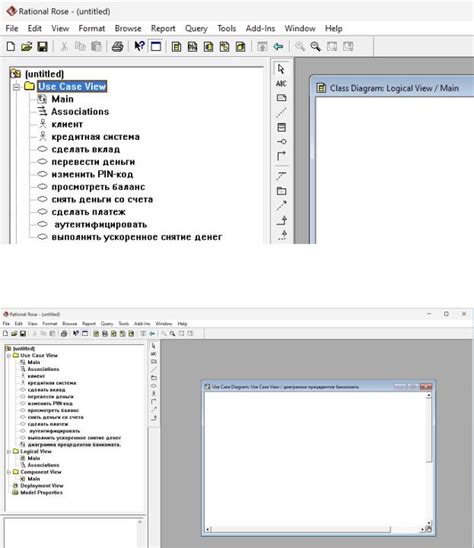Pick the Generalization arrow tool in upper toolbox
Screen dimensions: 474x548
click(x=281, y=220)
